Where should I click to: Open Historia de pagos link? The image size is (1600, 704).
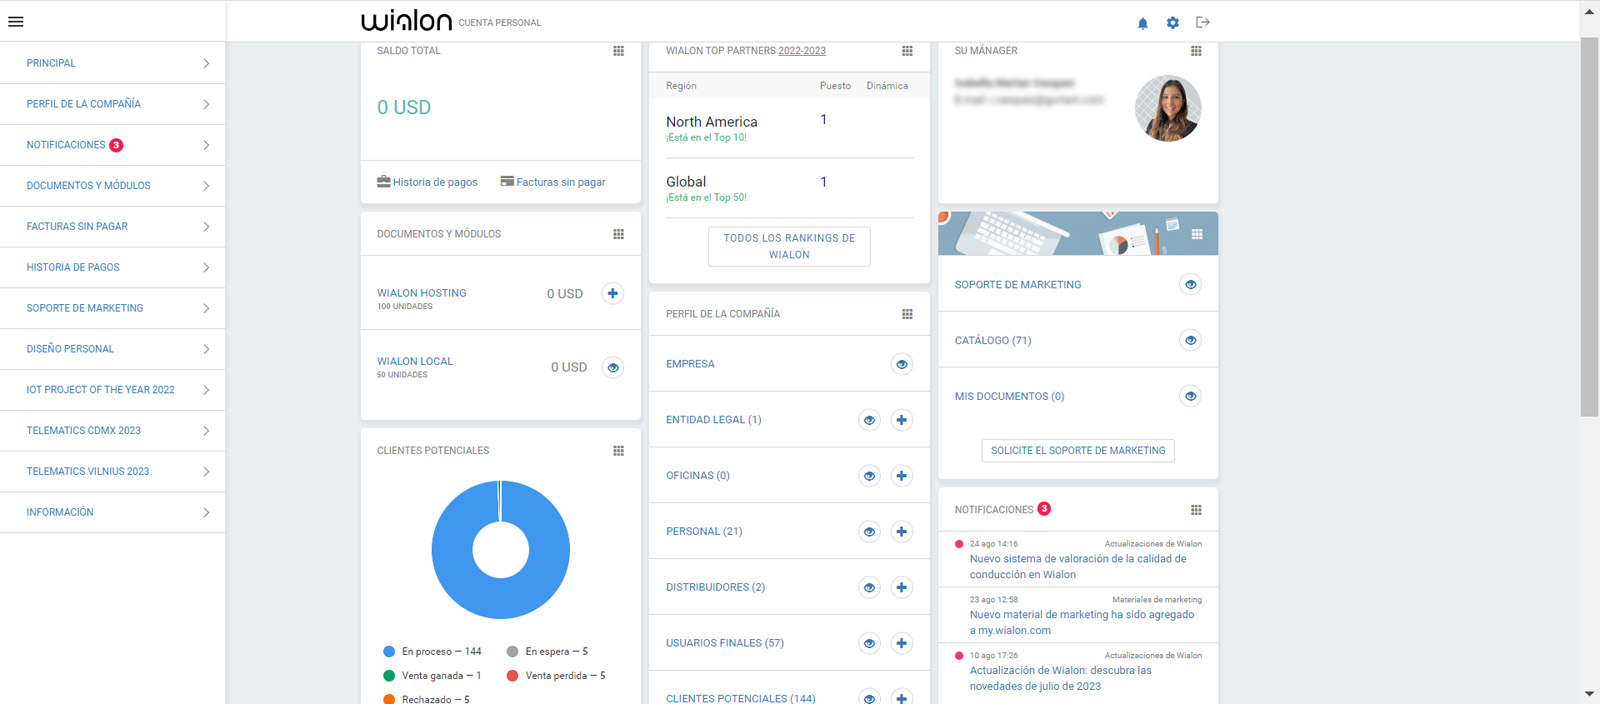(435, 182)
